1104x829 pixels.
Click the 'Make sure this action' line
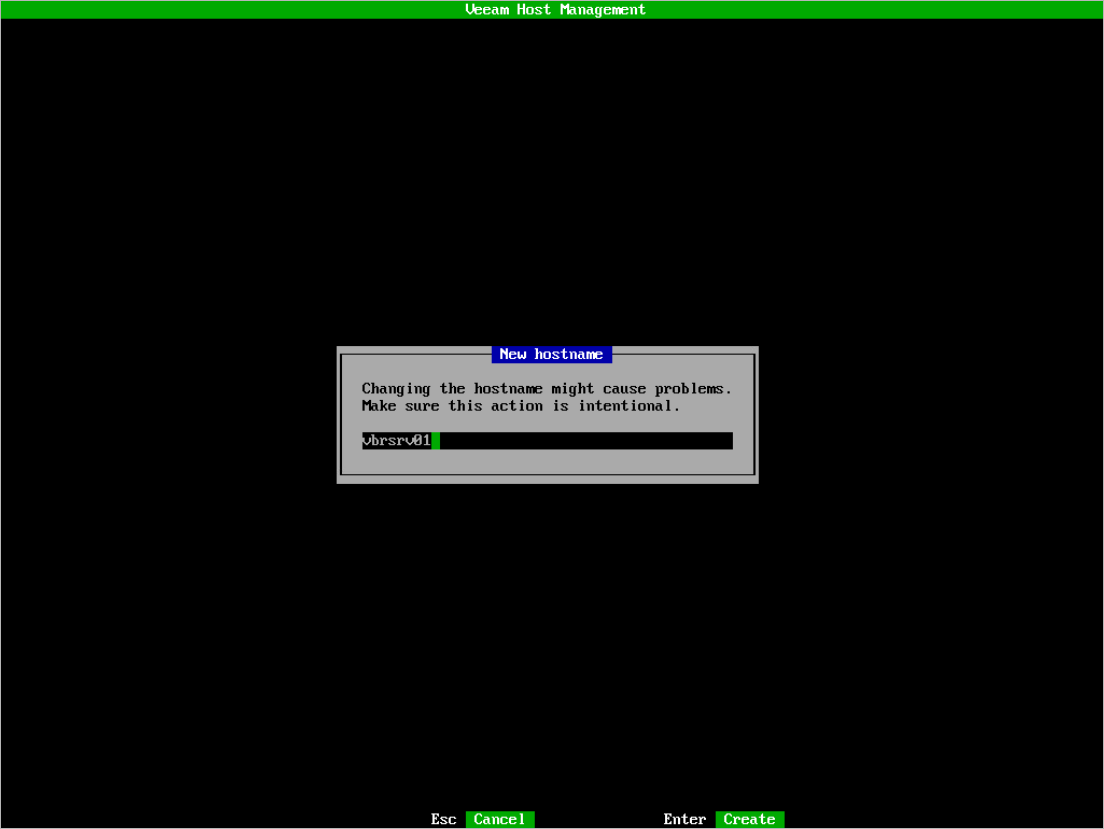click(520, 406)
